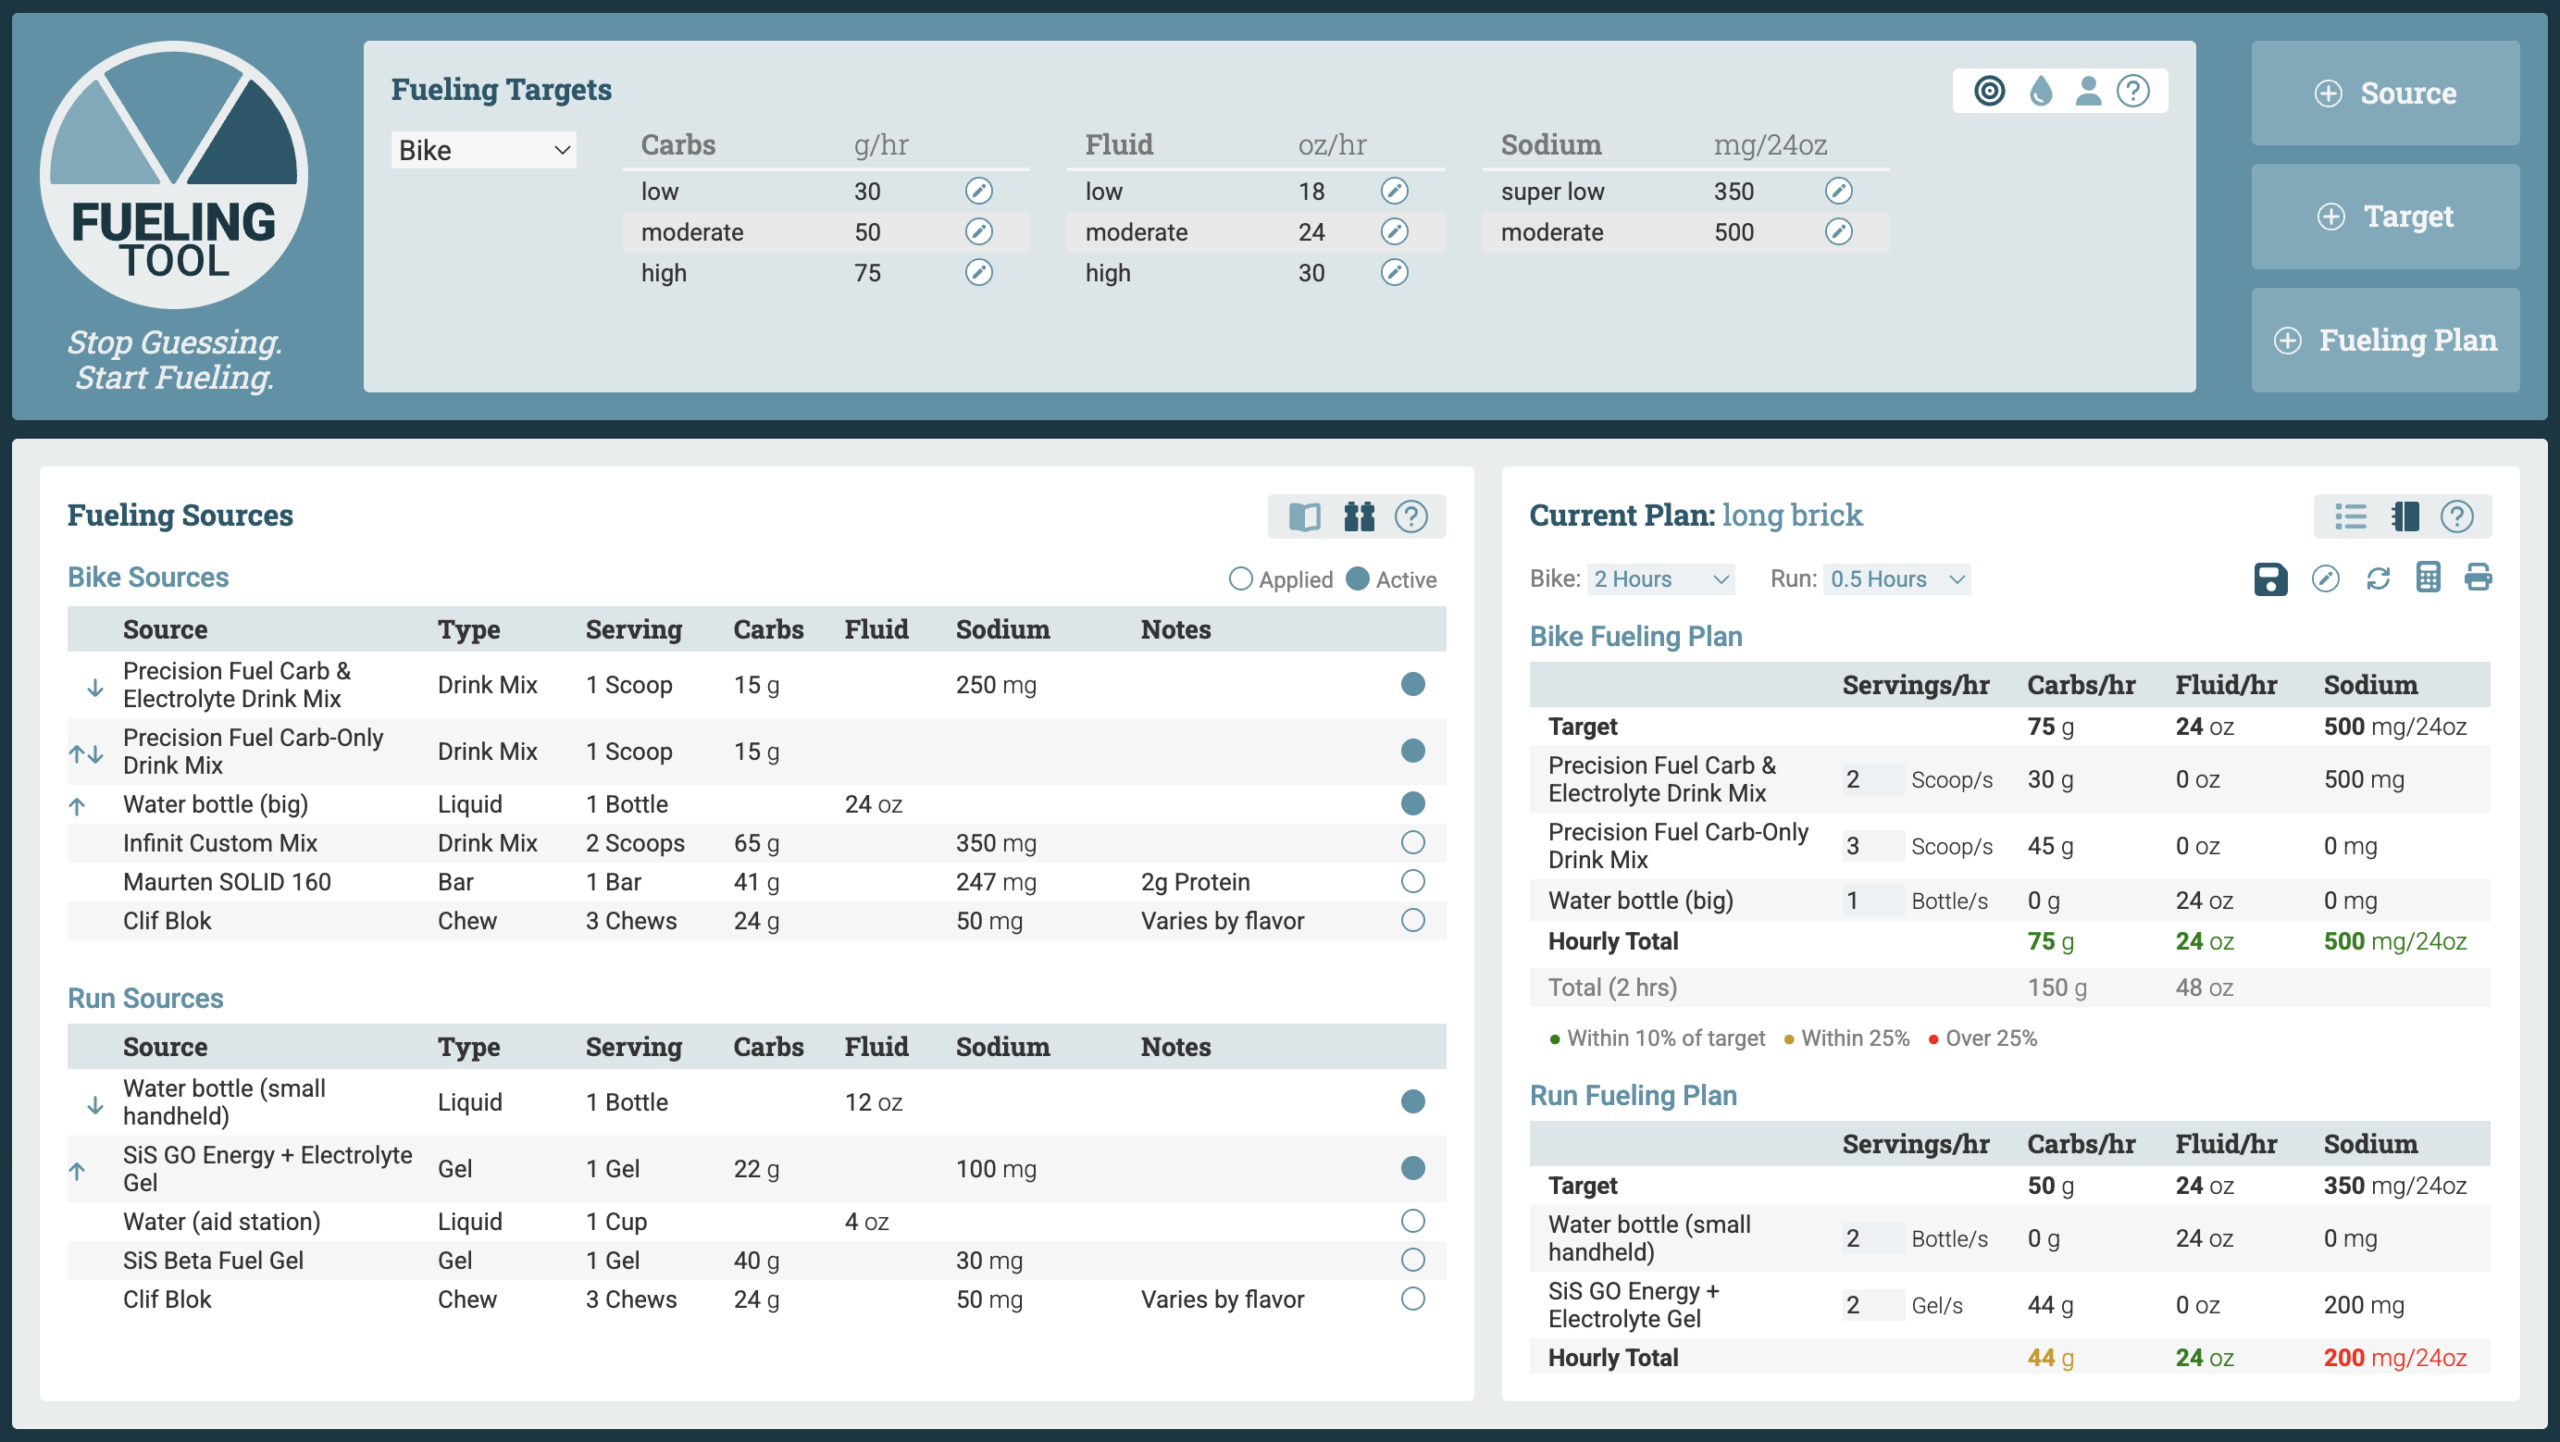Move SiS GO Energy gel up
Screen dimensions: 2560x1442
[77, 1171]
